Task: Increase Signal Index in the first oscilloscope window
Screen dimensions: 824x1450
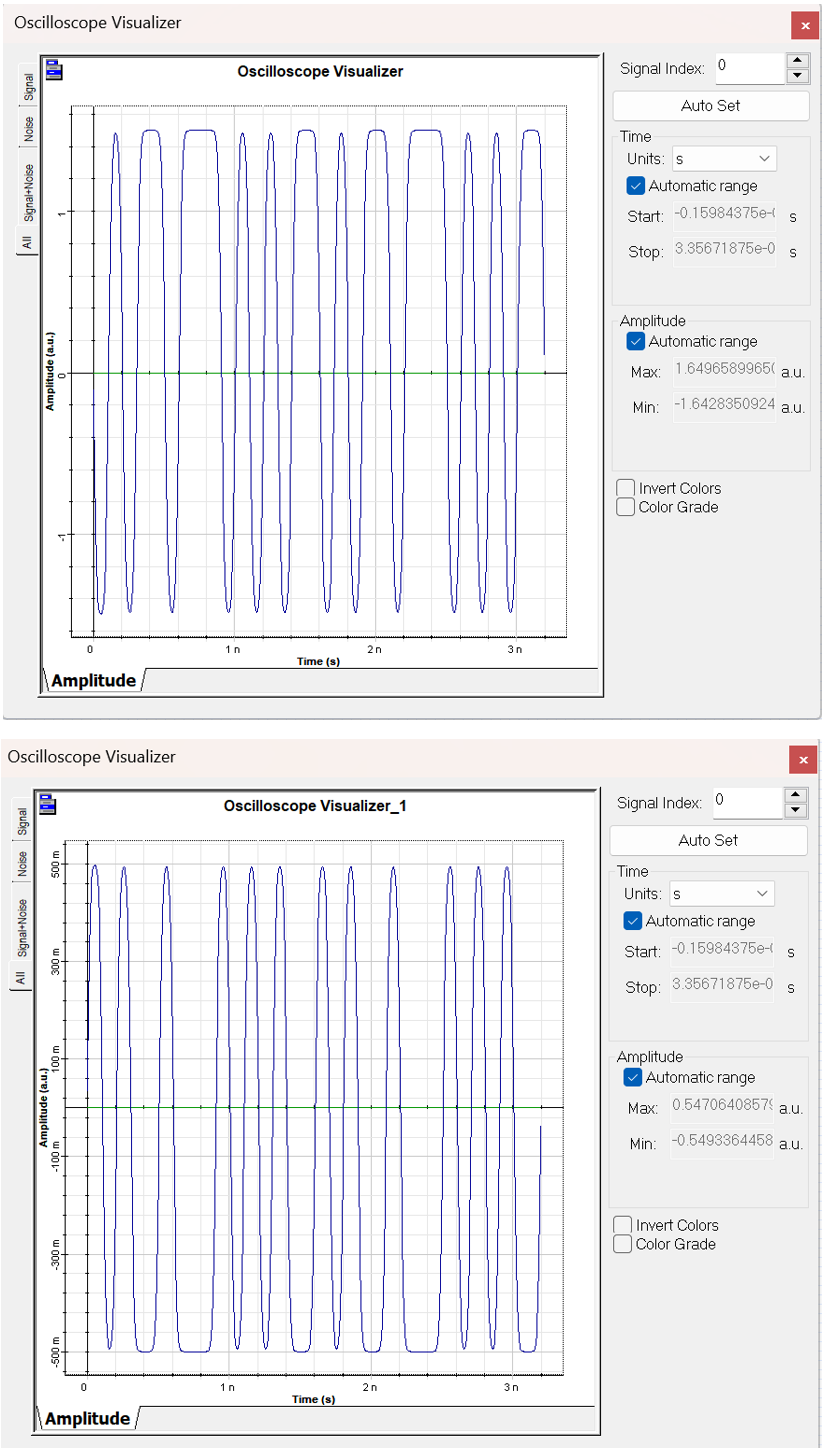Action: pos(797,61)
